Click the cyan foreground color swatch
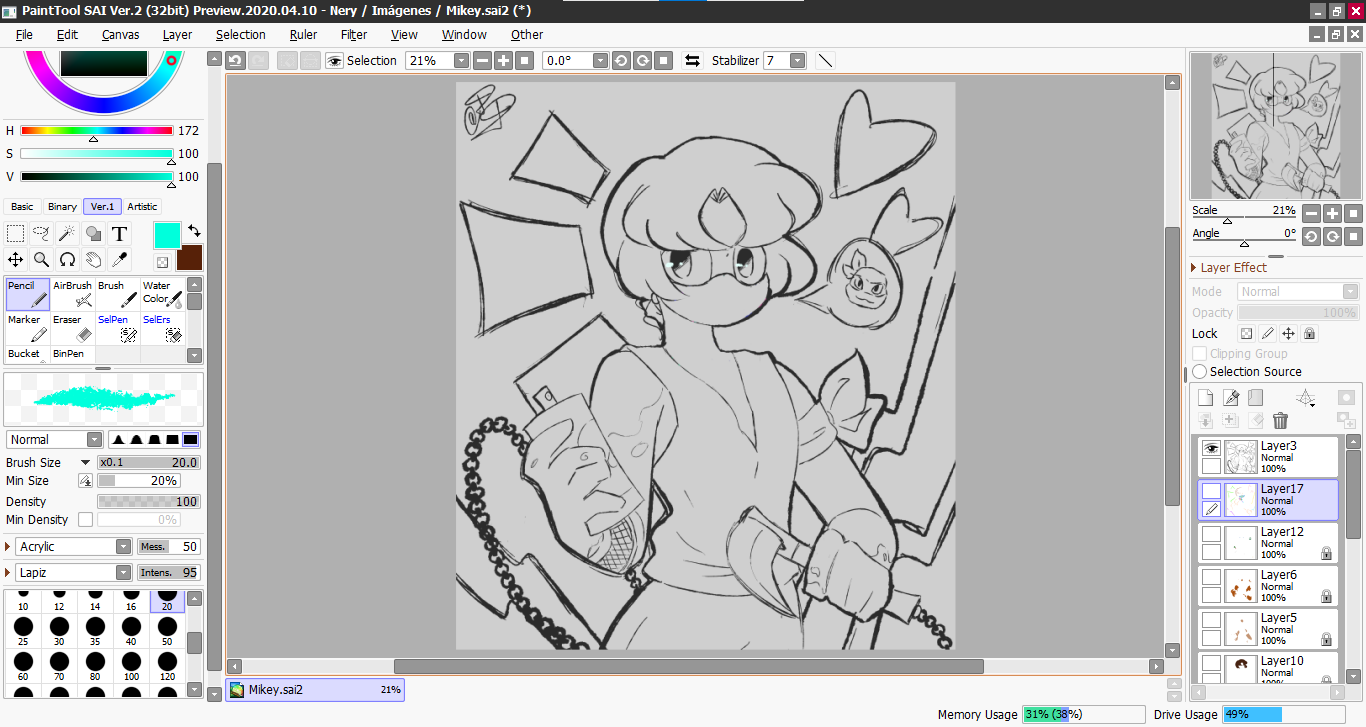 point(167,235)
